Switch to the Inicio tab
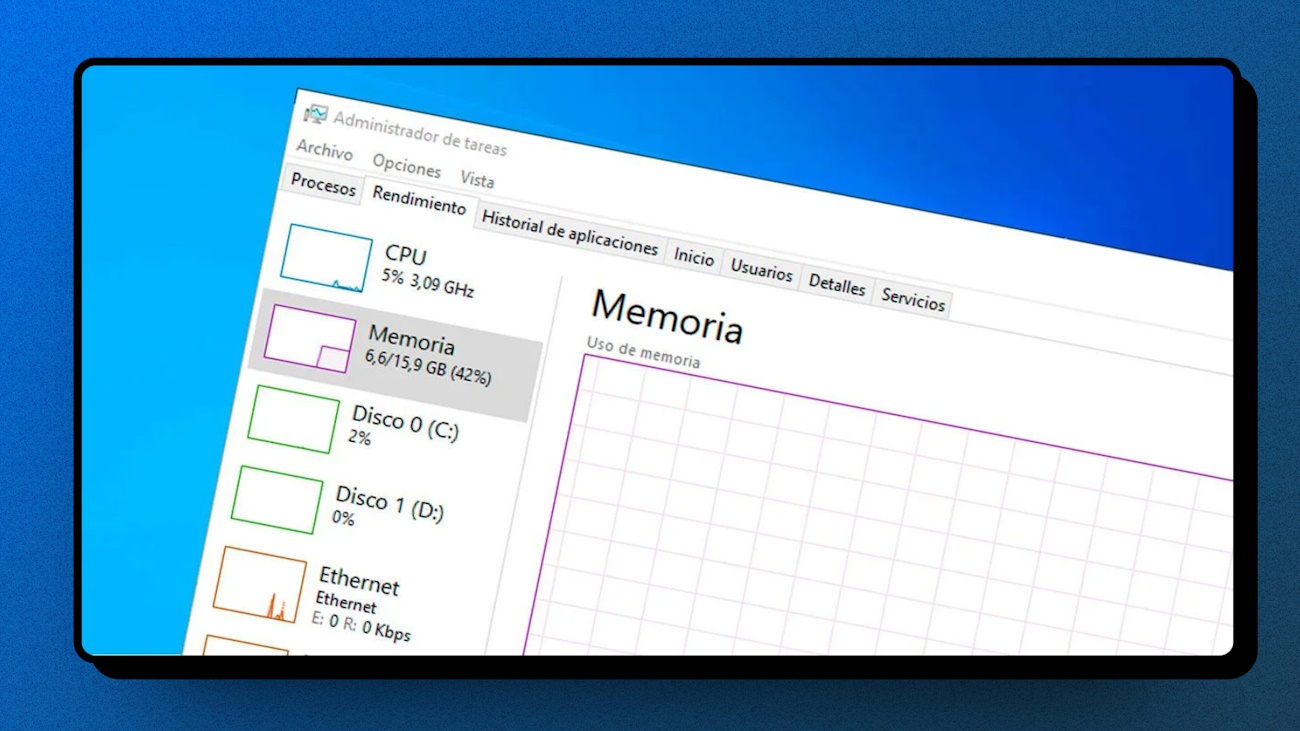 click(x=694, y=257)
